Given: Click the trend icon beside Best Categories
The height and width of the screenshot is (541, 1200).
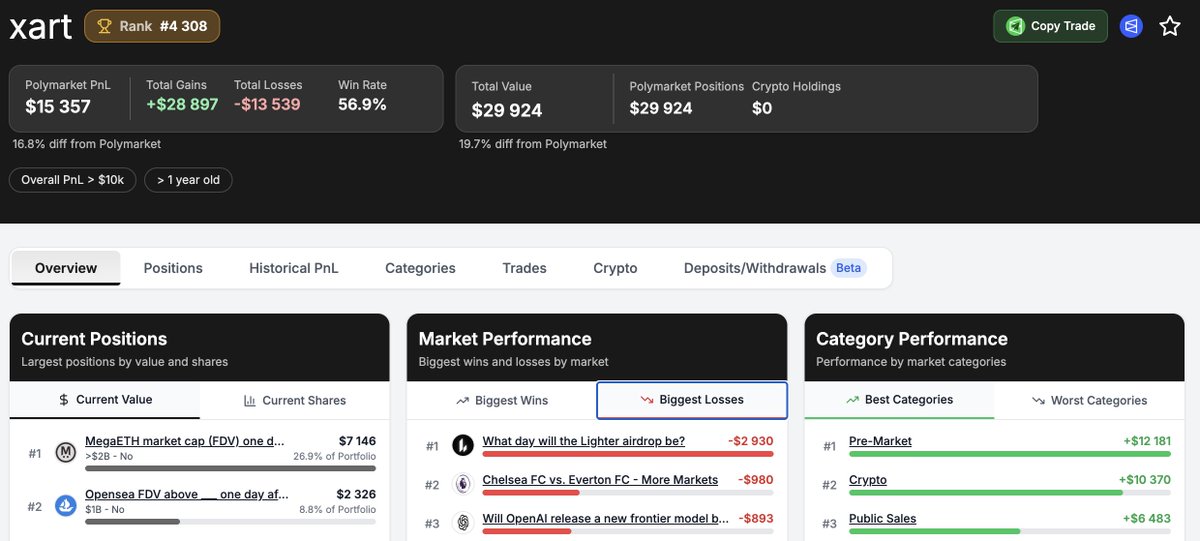Looking at the screenshot, I should coord(852,400).
